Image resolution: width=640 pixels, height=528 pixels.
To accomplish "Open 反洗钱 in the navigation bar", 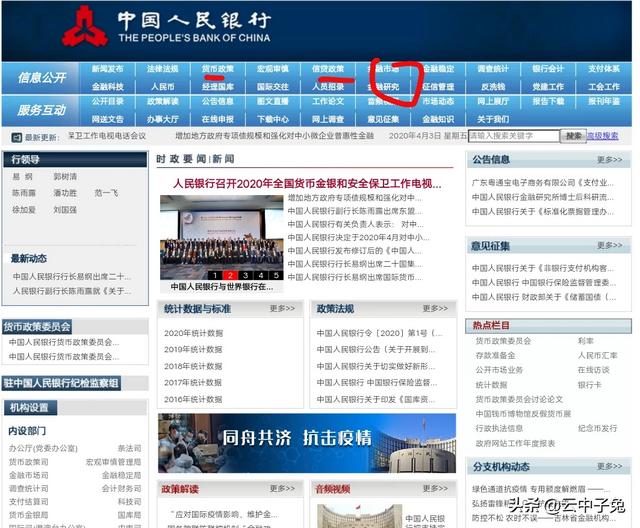I will pos(493,87).
